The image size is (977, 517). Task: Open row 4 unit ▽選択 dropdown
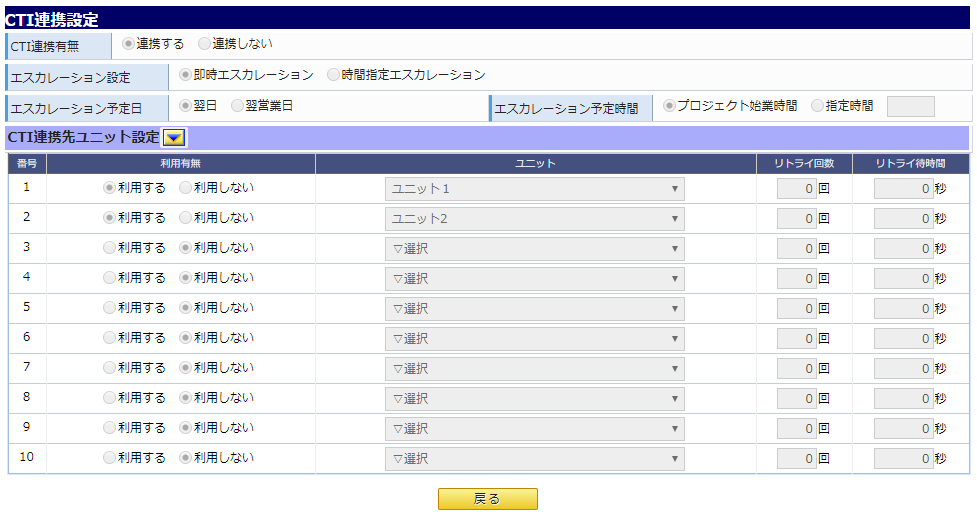535,278
